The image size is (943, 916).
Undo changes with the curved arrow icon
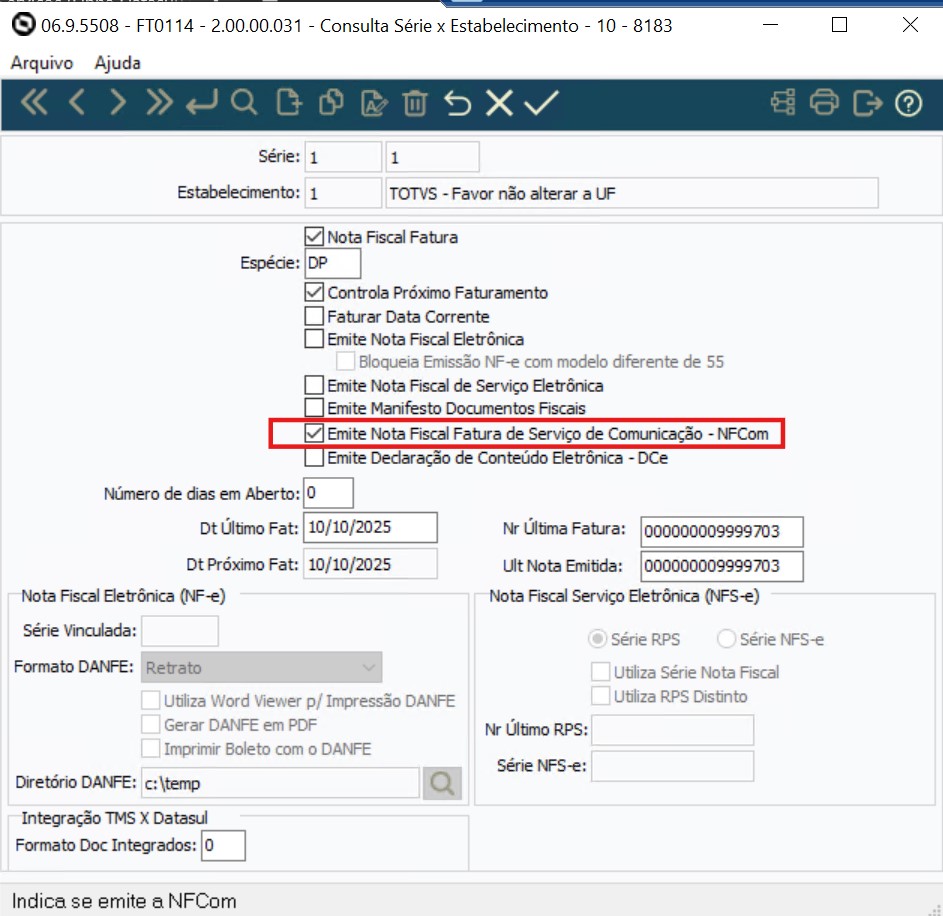point(457,102)
